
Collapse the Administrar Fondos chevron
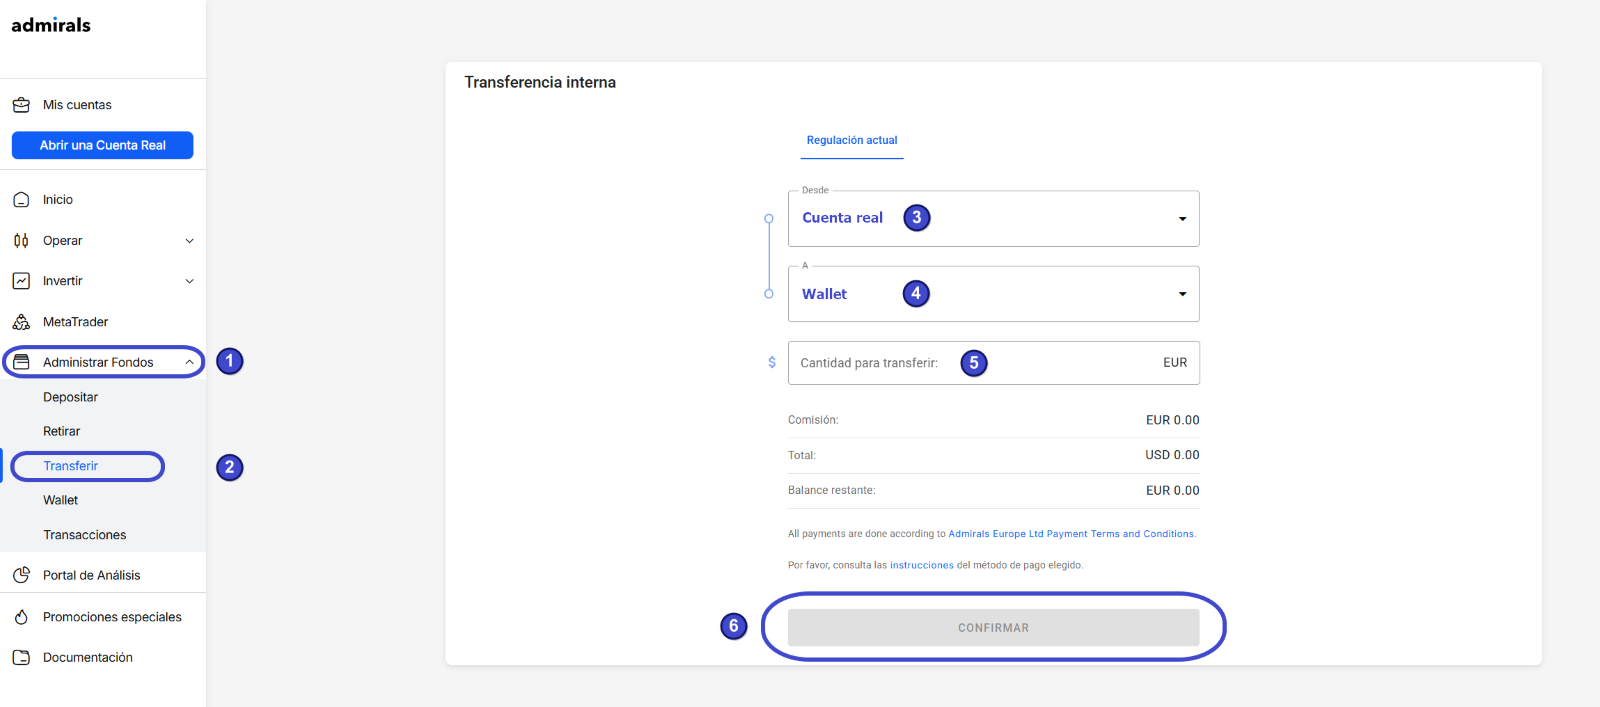(x=190, y=362)
